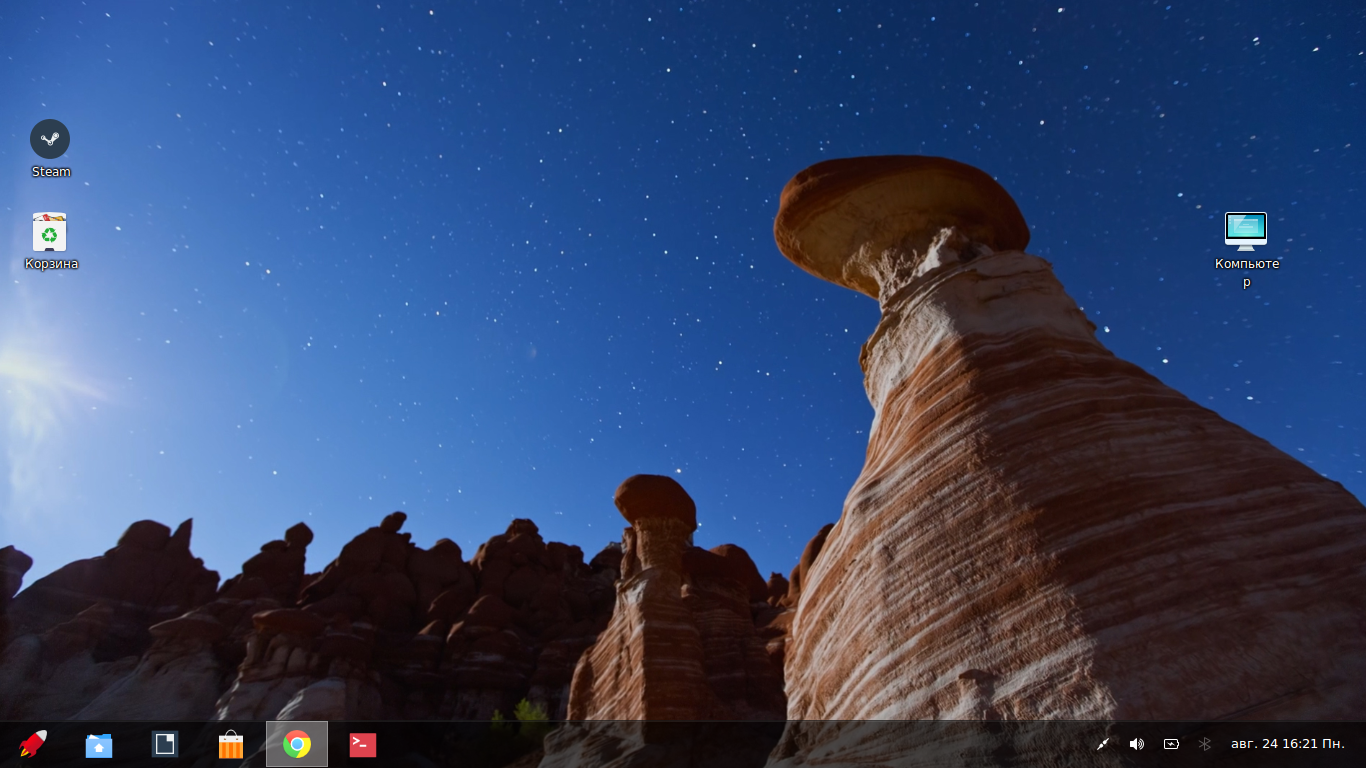Open the app store shopping bag icon
This screenshot has width=1366, height=768.
[x=231, y=744]
